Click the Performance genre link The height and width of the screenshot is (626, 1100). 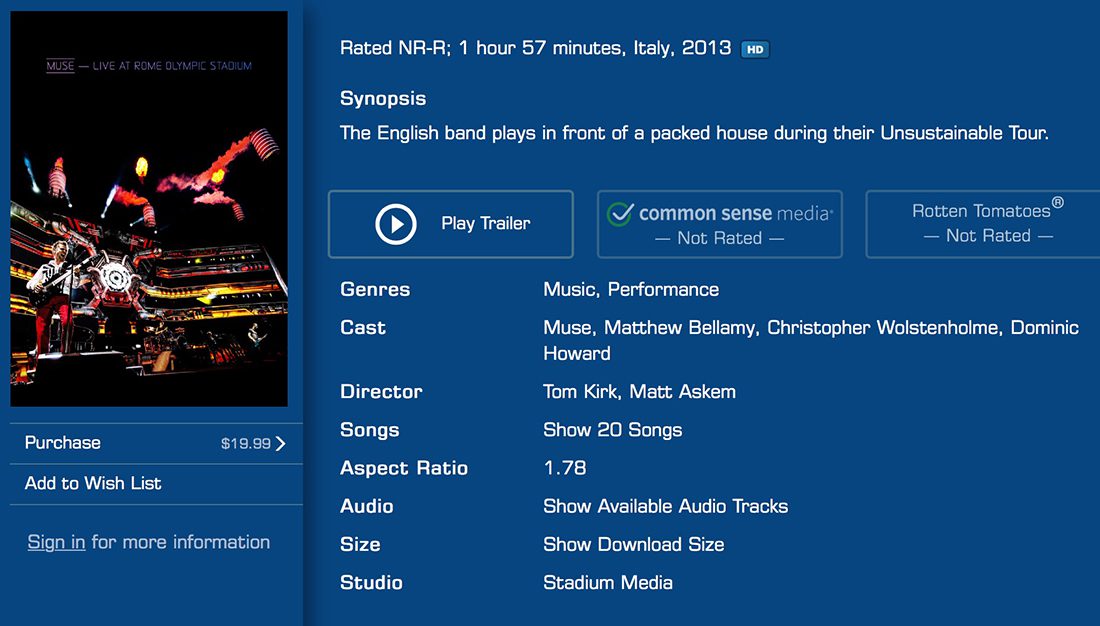[663, 289]
